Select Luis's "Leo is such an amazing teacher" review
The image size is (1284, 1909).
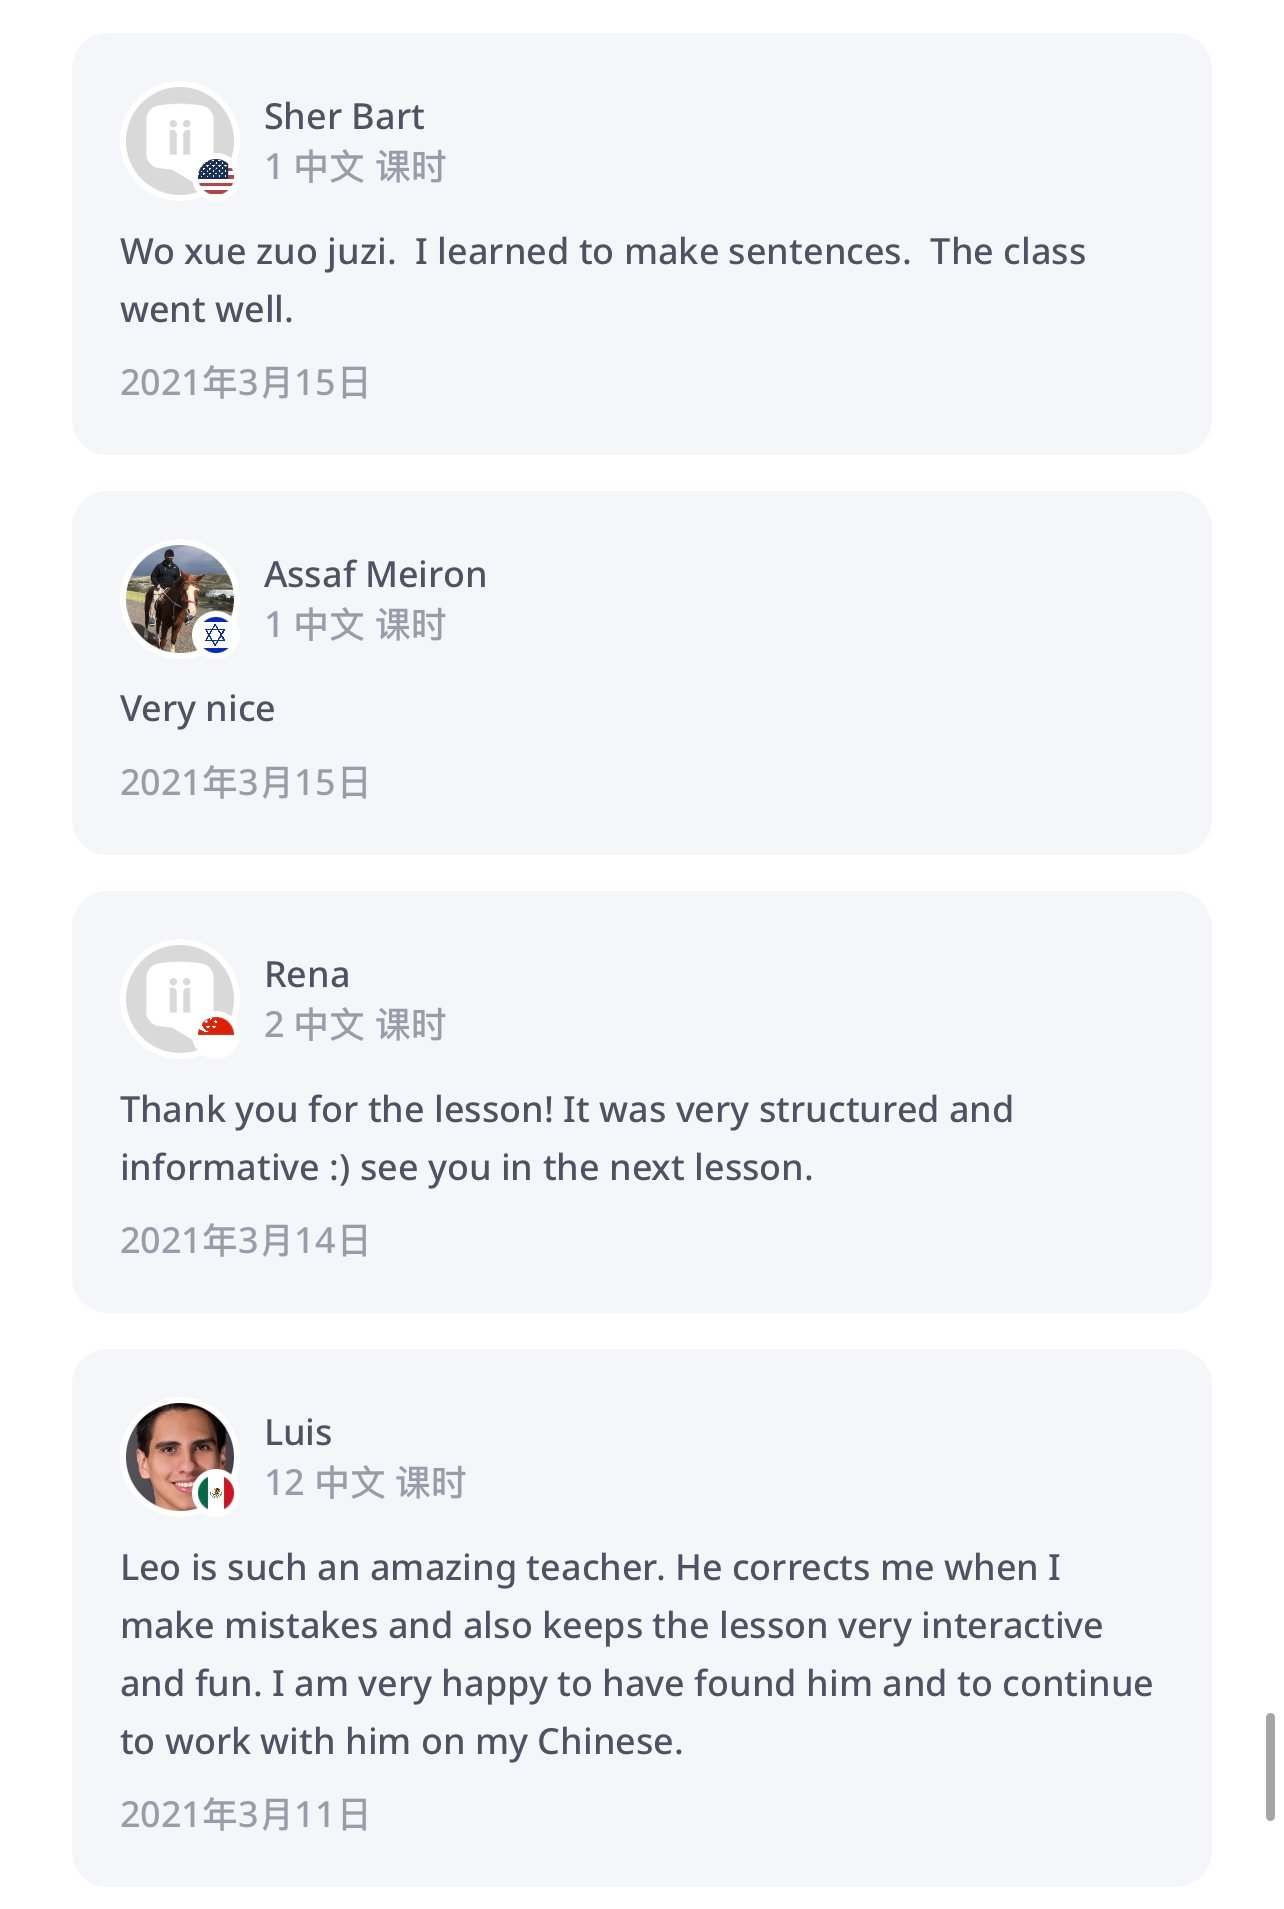click(636, 1654)
